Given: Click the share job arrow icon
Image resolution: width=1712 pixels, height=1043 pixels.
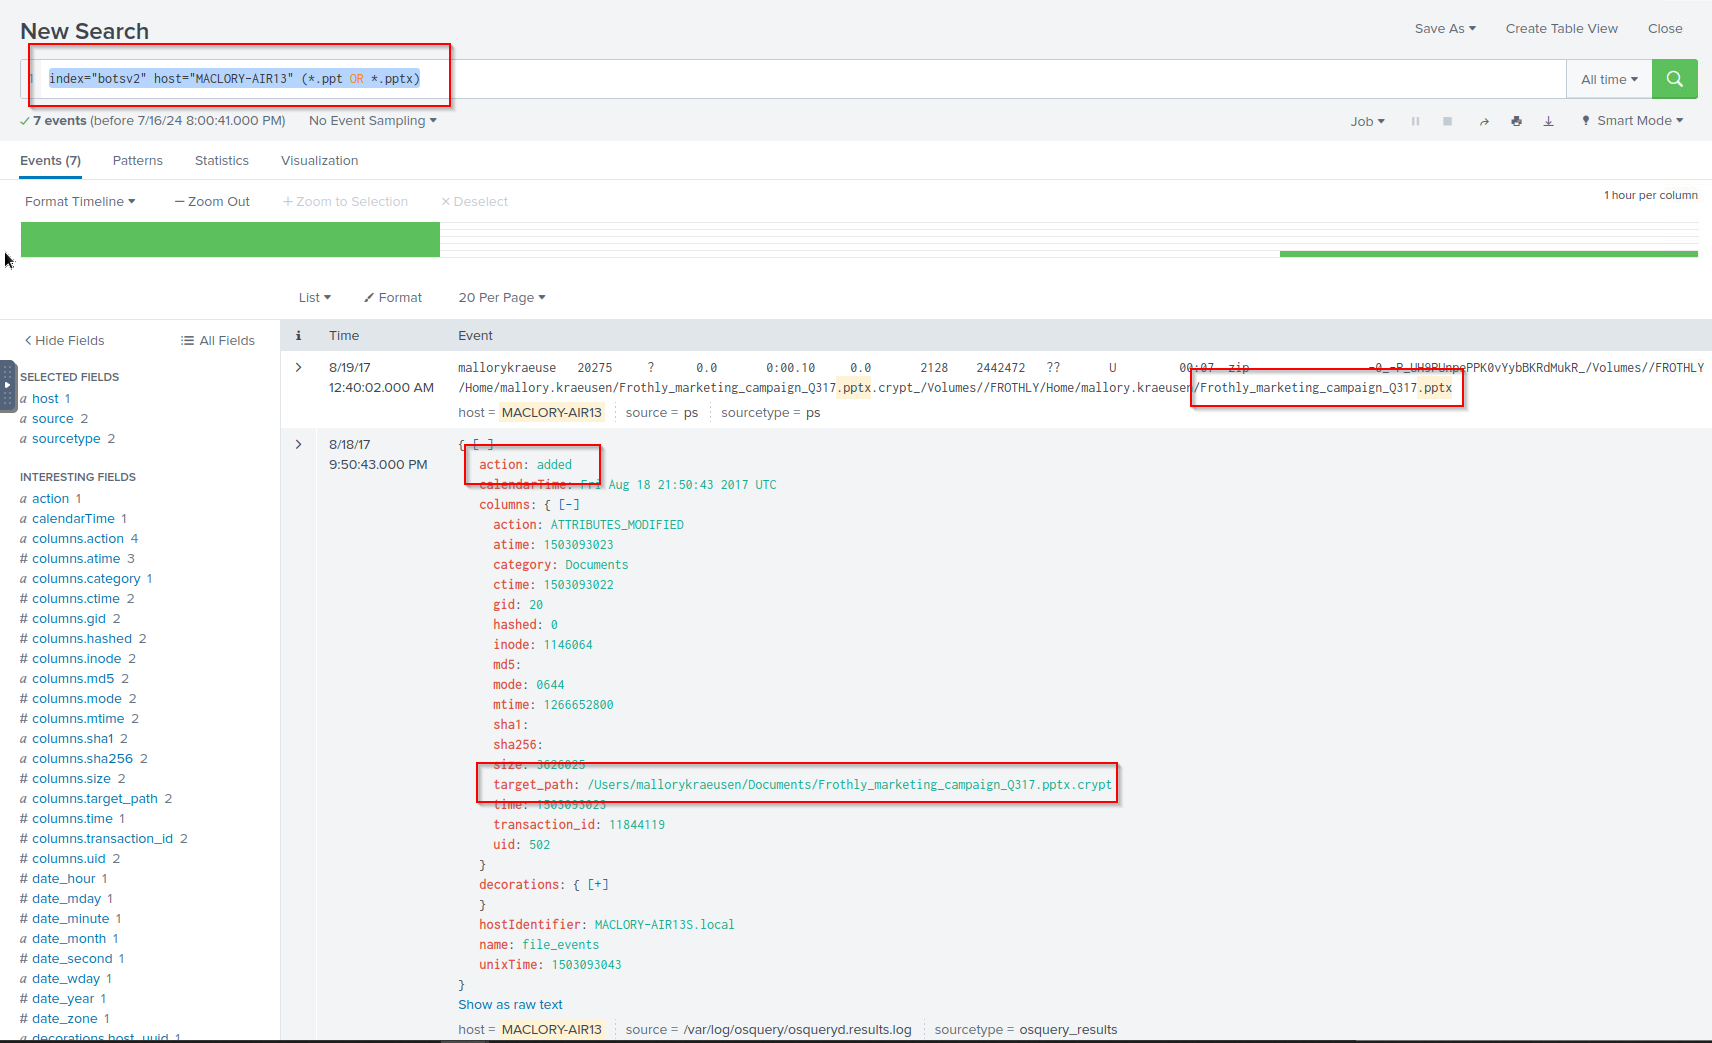Looking at the screenshot, I should pyautogui.click(x=1484, y=121).
